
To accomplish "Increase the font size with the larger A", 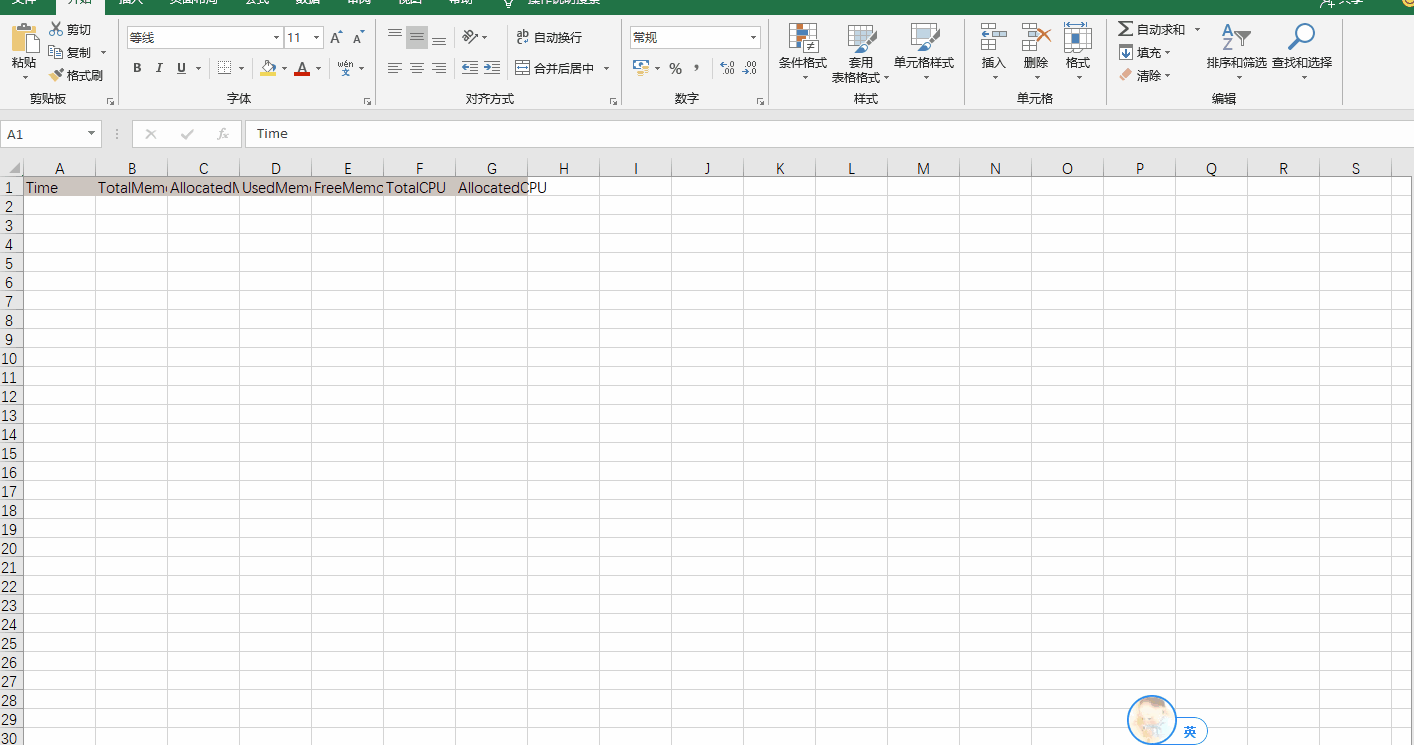I will click(336, 38).
